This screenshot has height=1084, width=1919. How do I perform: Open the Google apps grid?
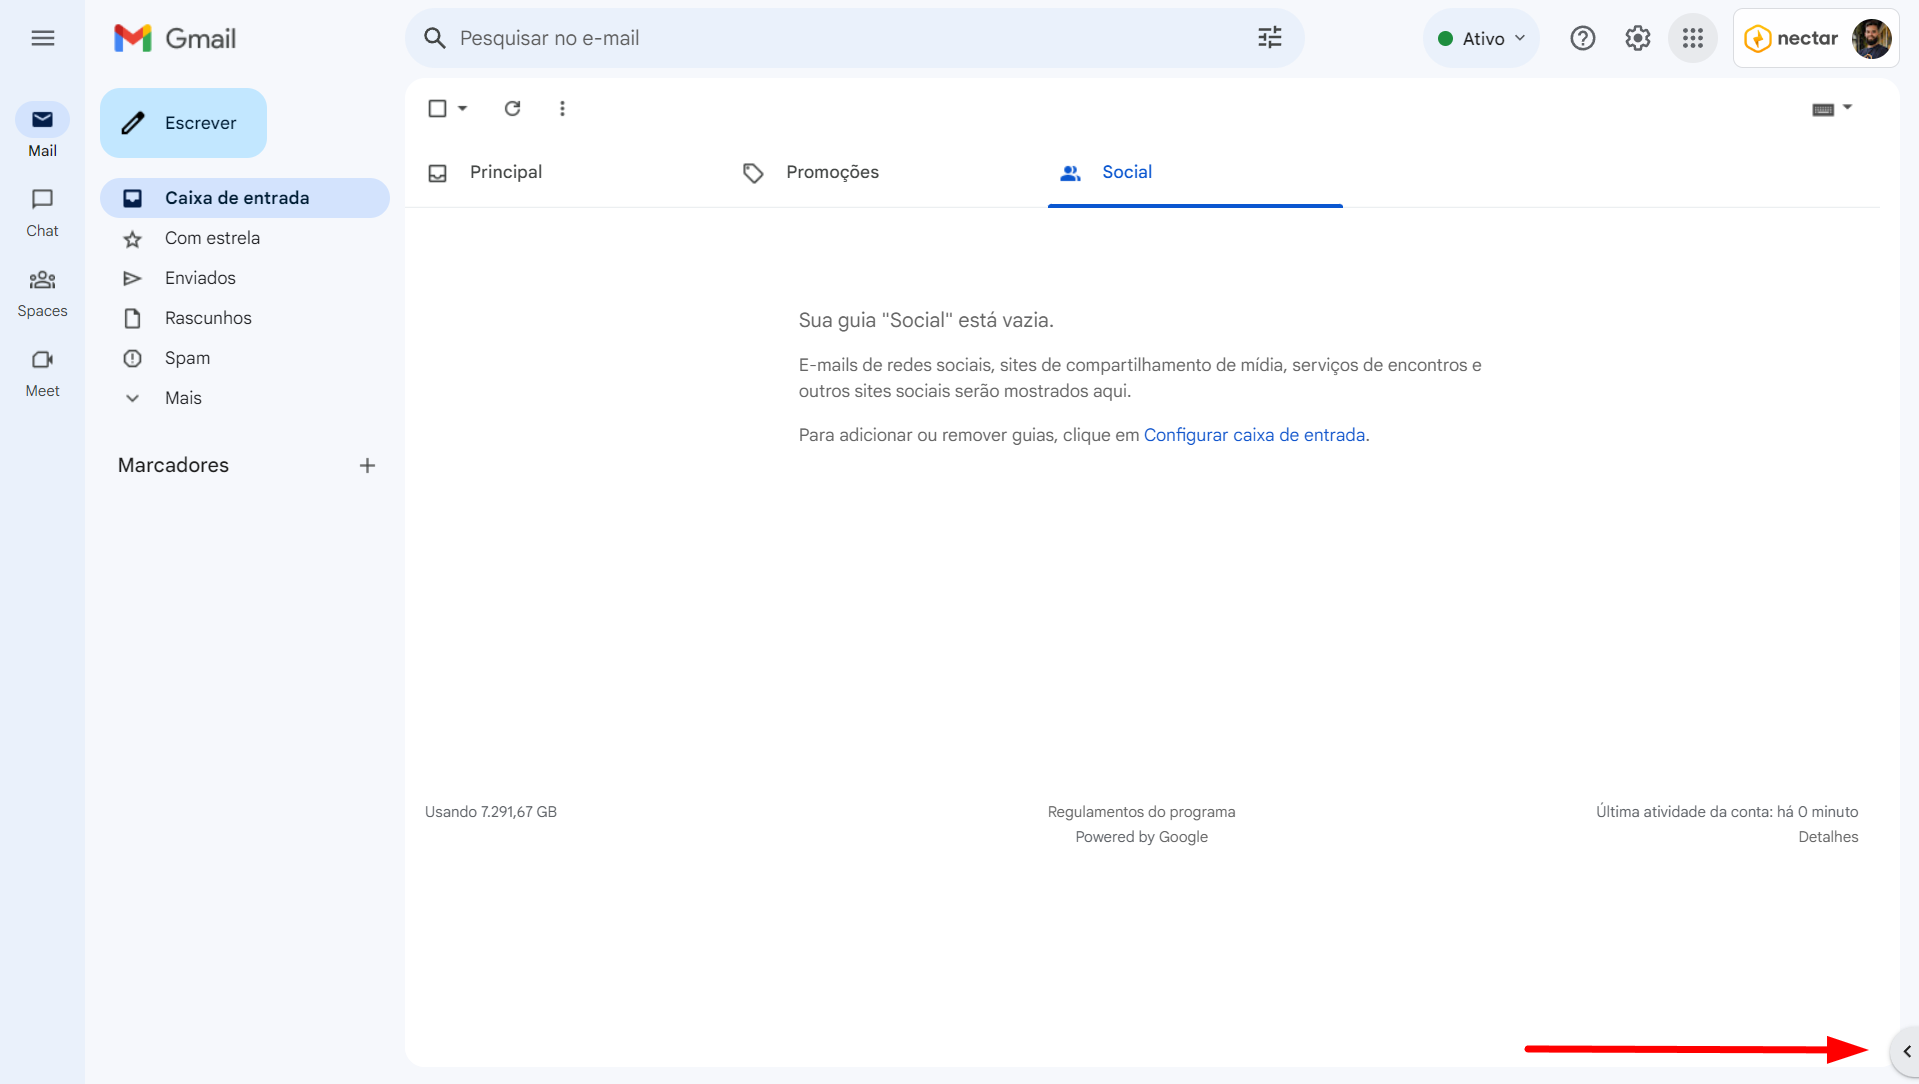coord(1692,38)
